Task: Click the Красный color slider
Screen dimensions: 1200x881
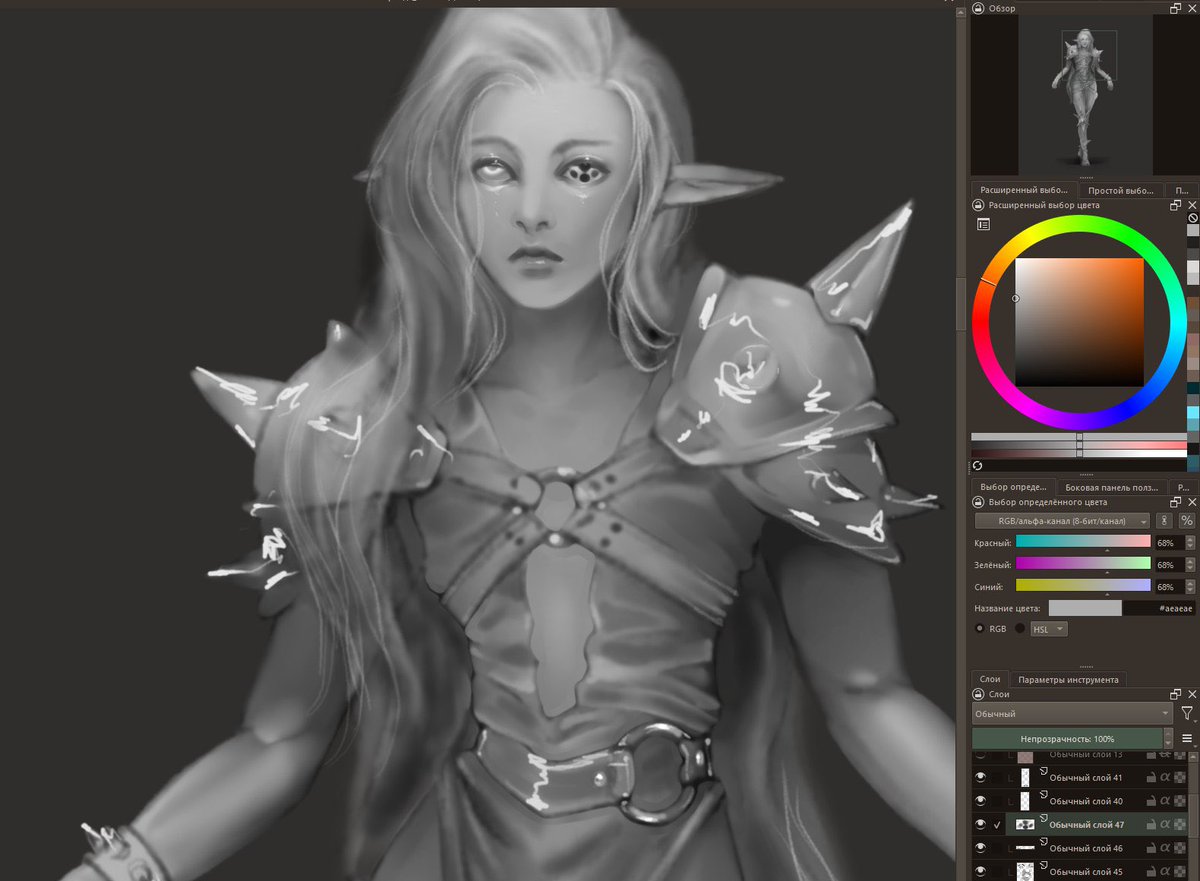Action: tap(1083, 541)
